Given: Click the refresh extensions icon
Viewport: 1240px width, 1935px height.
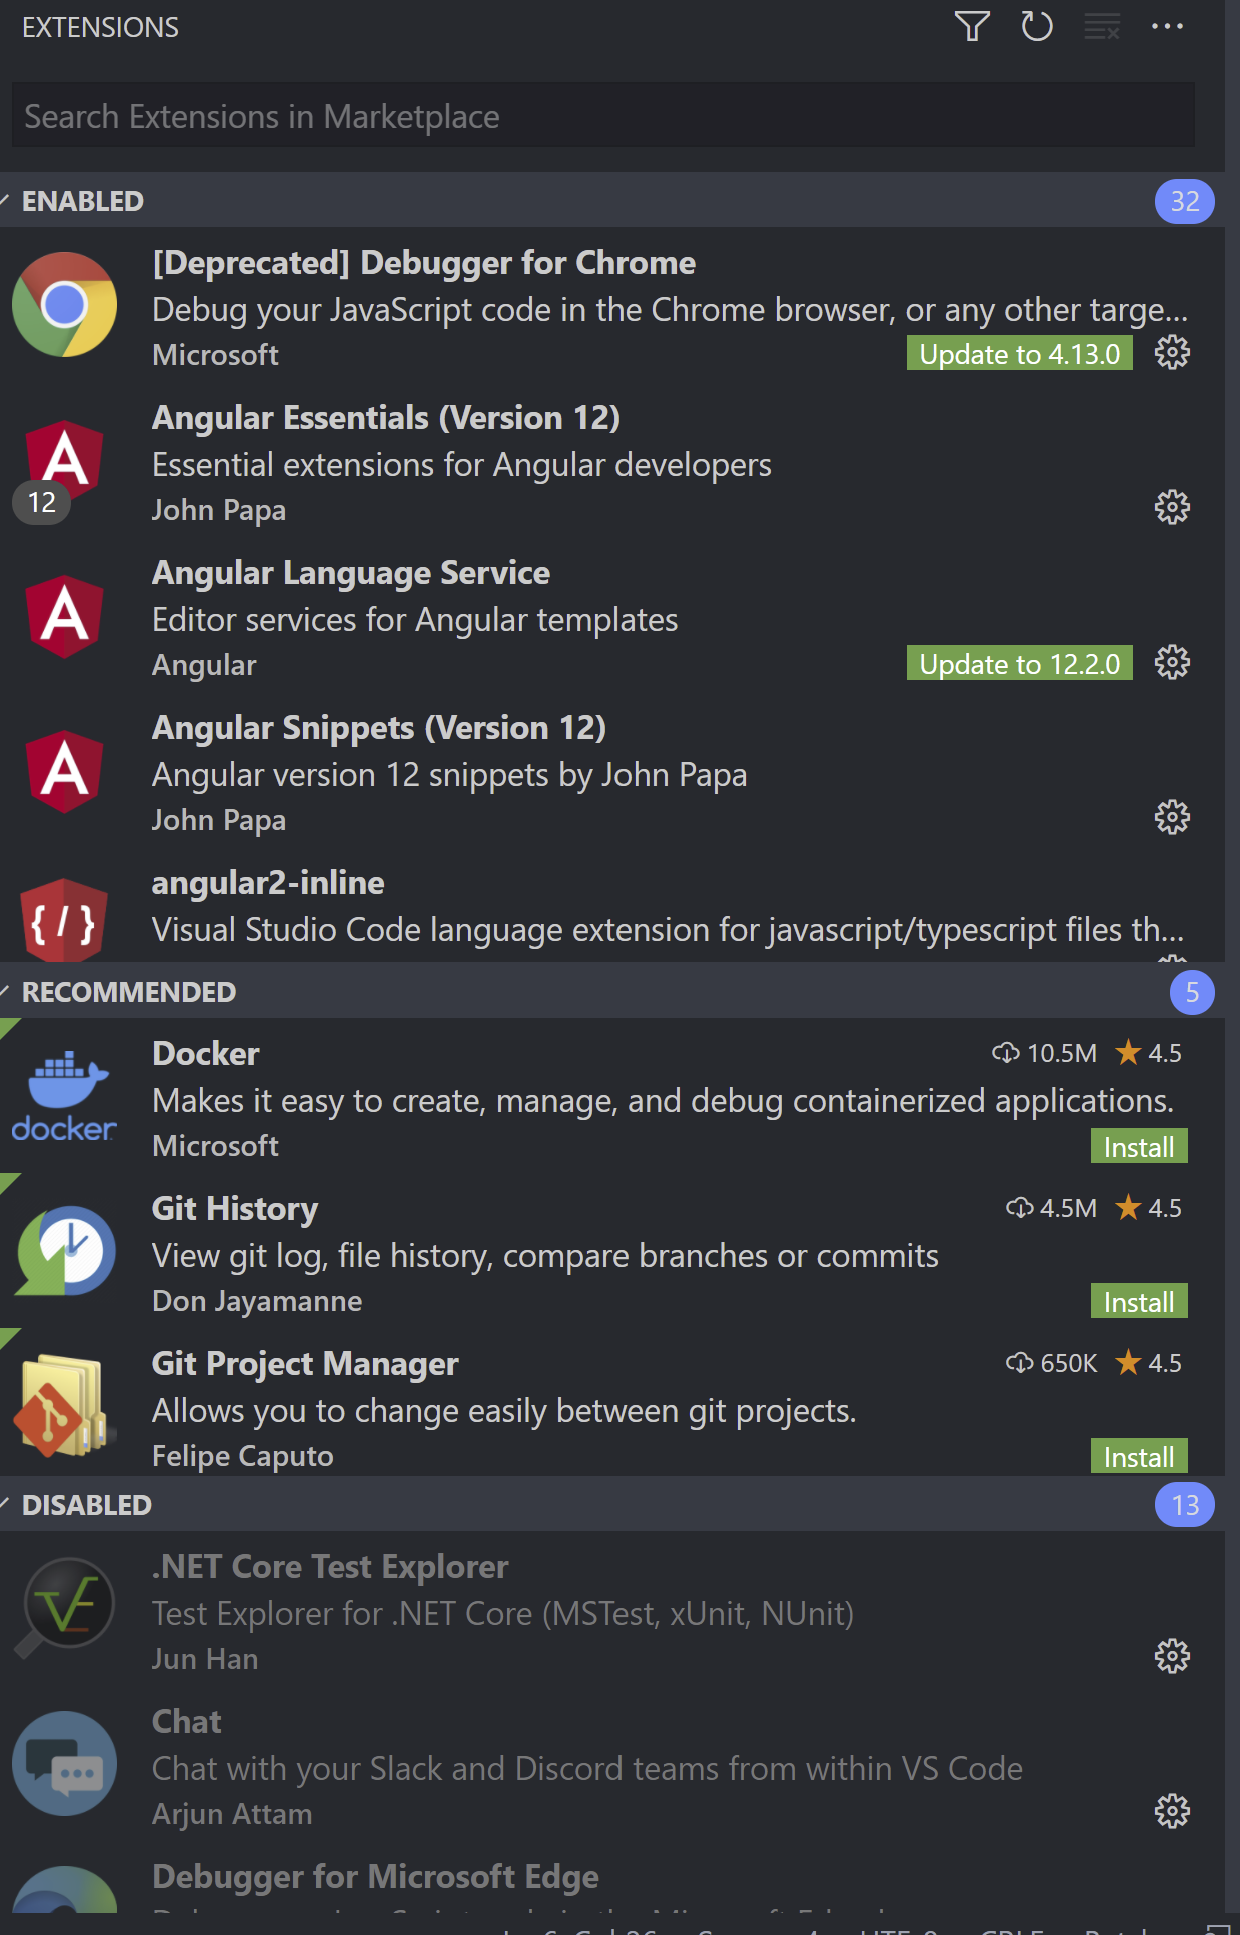Looking at the screenshot, I should click(1037, 26).
